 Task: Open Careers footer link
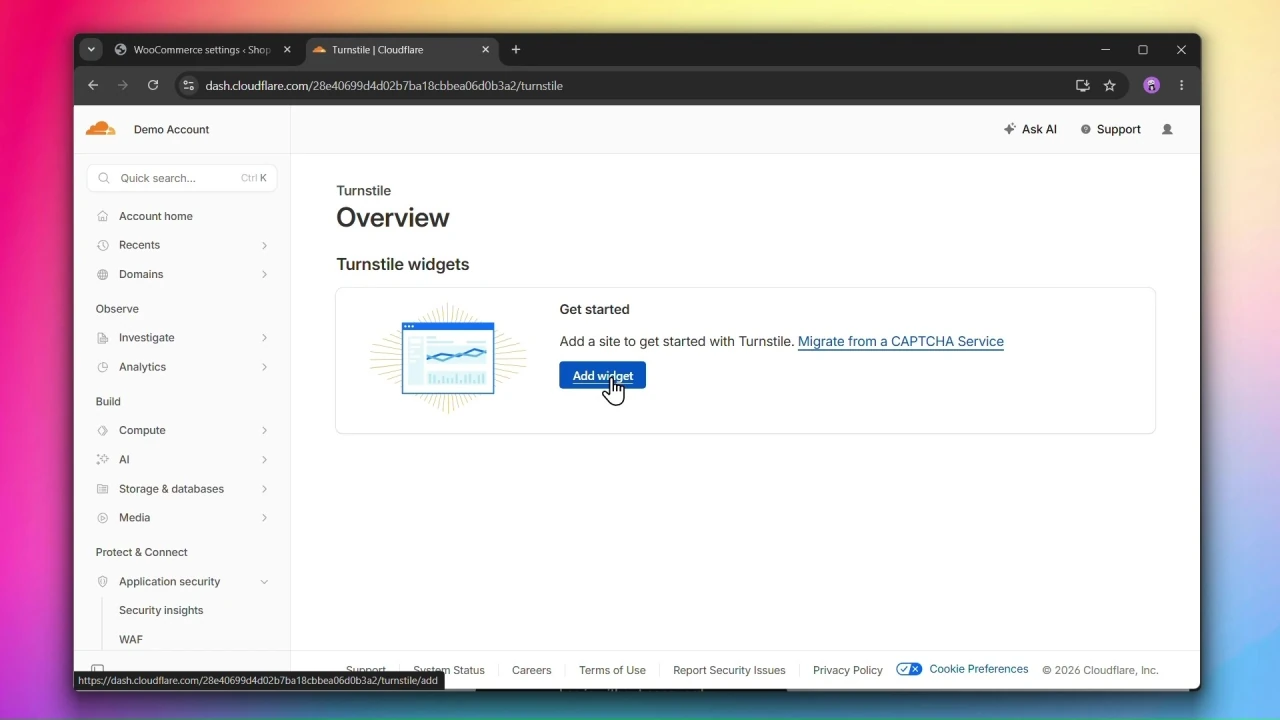(x=531, y=670)
